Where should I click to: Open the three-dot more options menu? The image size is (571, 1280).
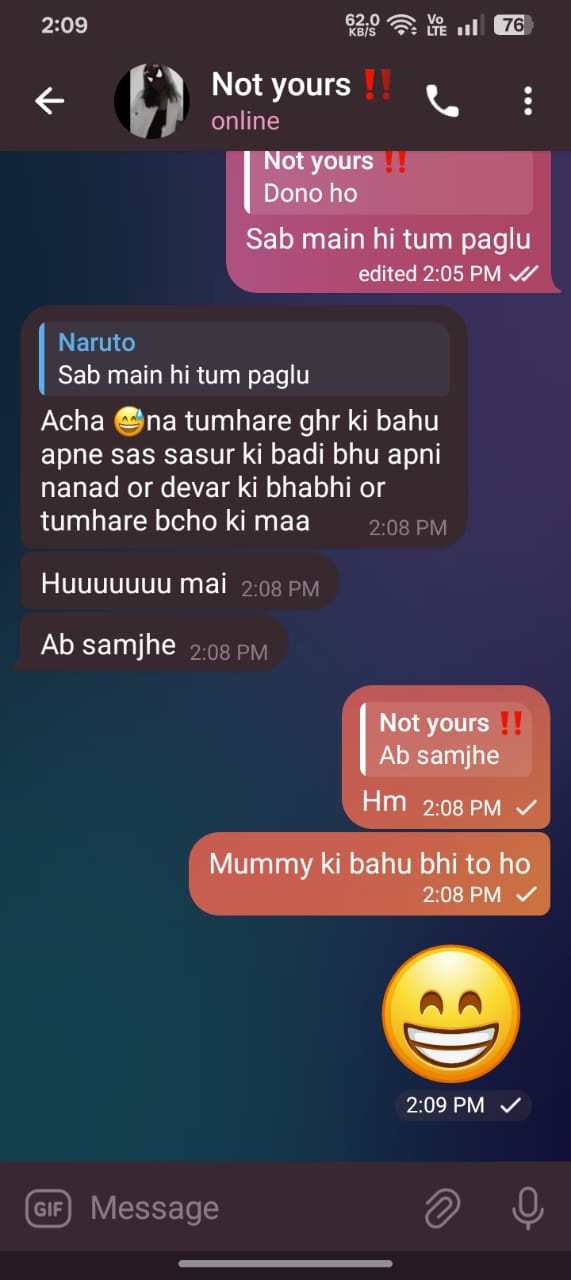coord(528,100)
